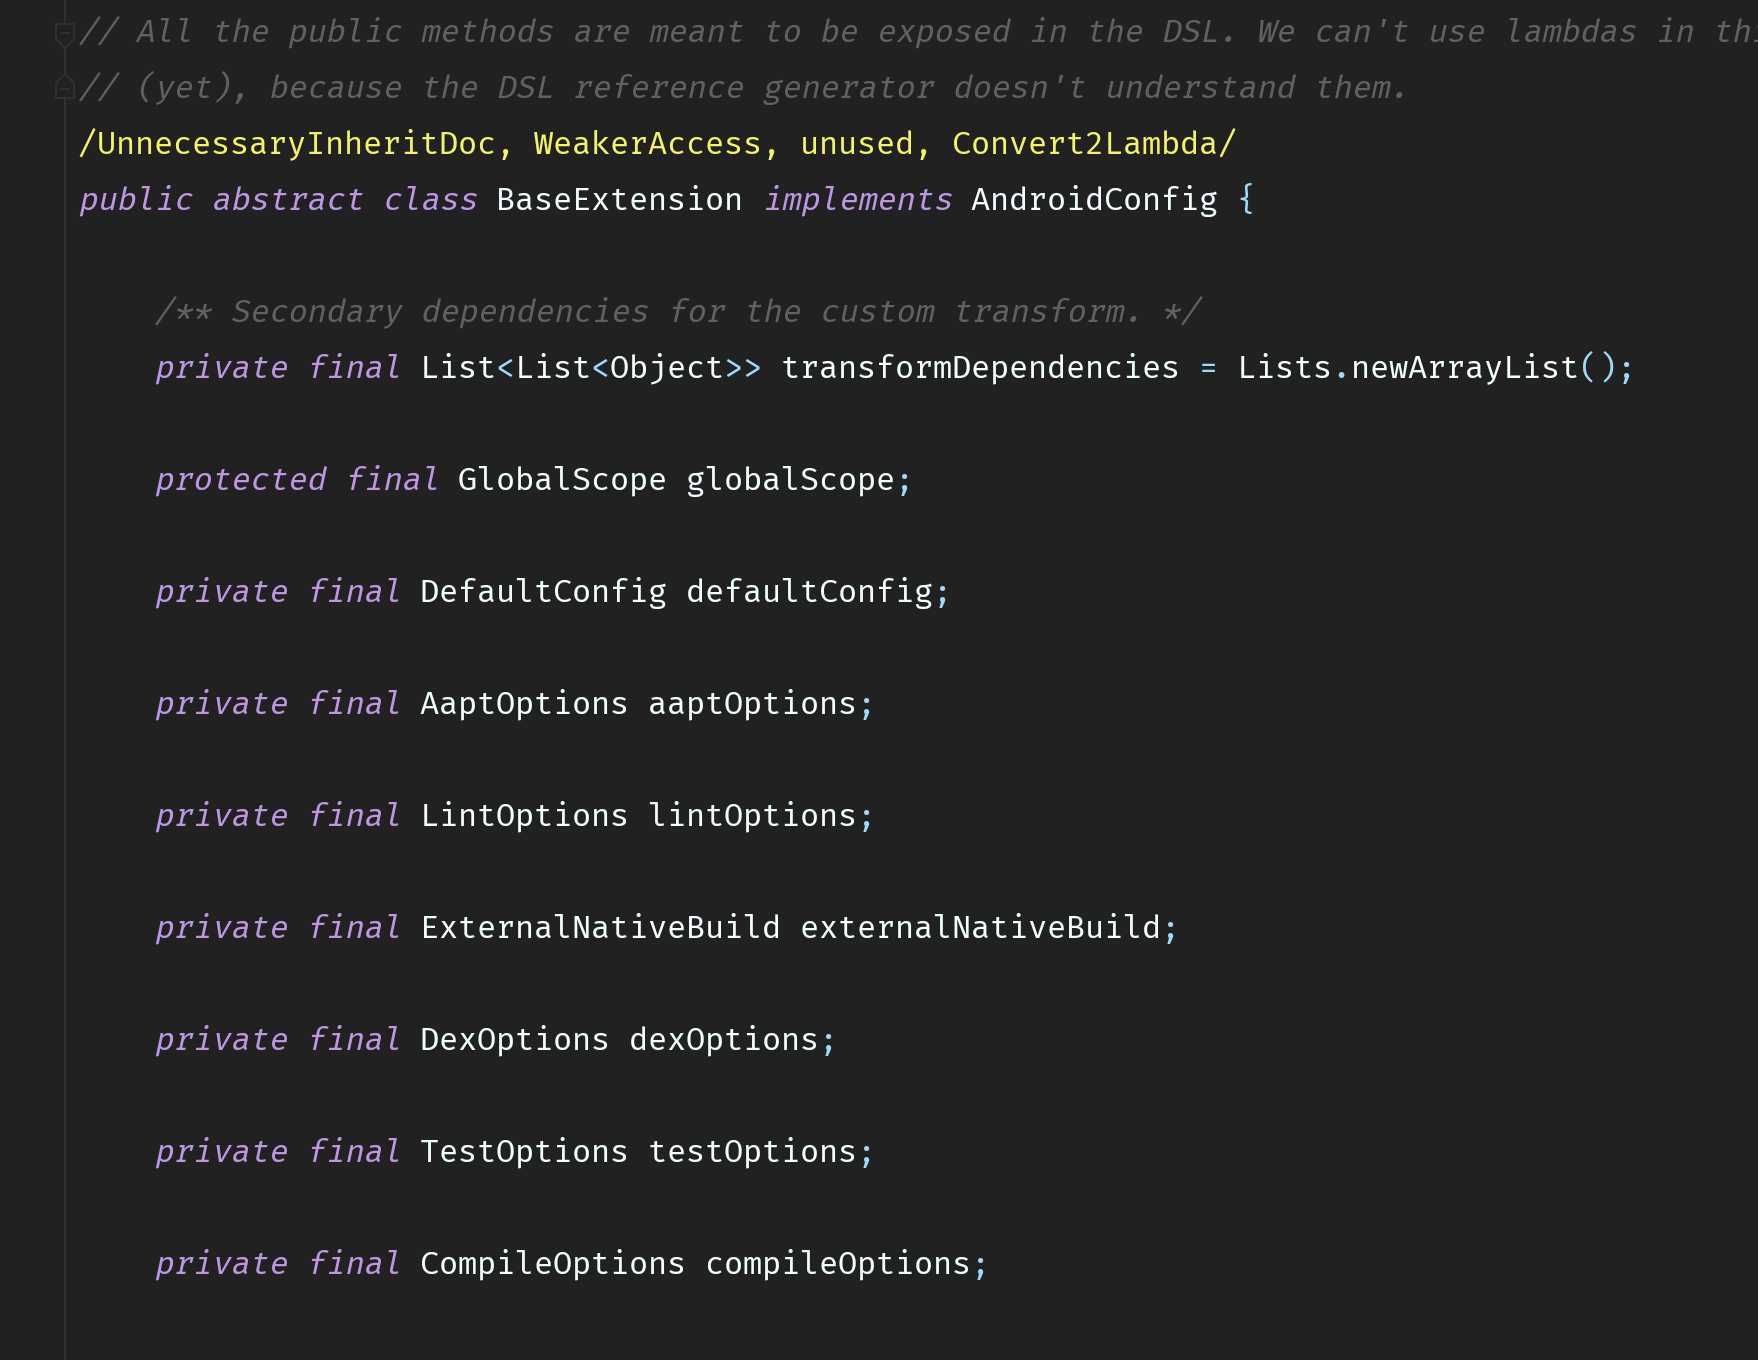Image resolution: width=1758 pixels, height=1360 pixels.
Task: Click the 'globalScope' field name
Action: [790, 480]
